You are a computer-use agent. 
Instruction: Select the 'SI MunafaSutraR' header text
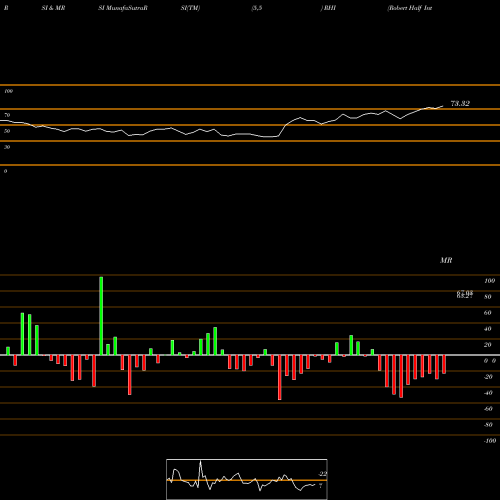point(123,8)
